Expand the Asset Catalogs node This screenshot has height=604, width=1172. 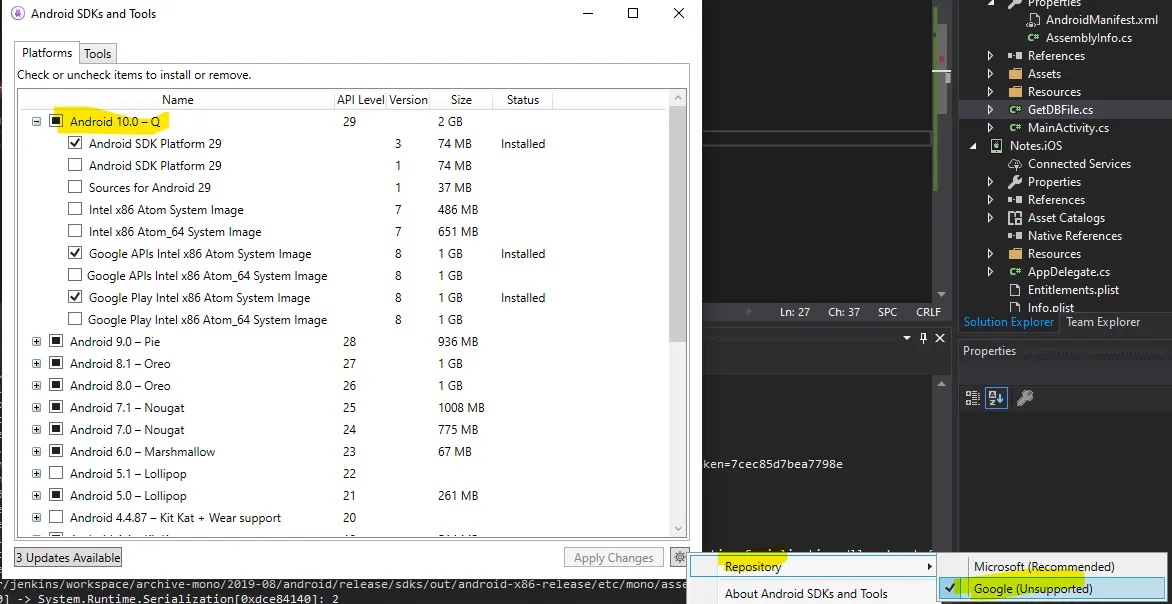[x=990, y=218]
